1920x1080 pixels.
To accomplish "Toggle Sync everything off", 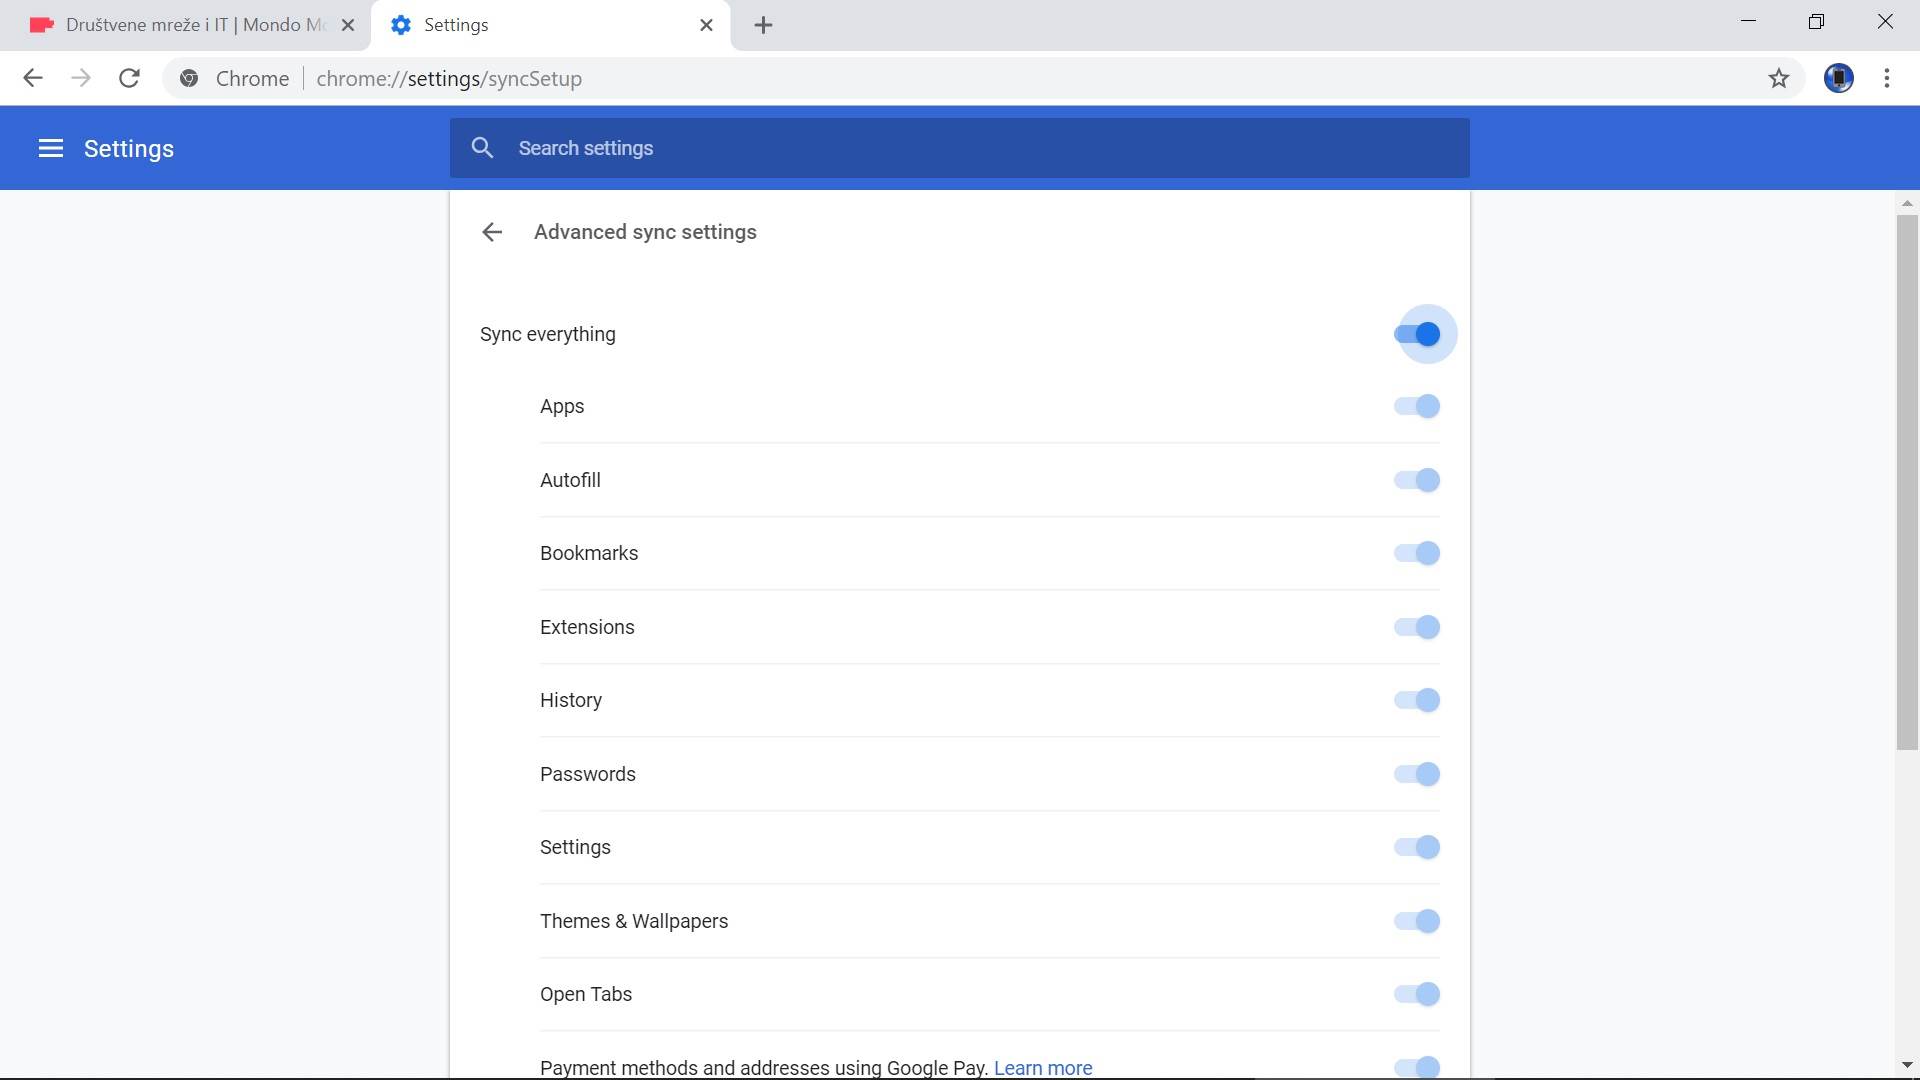I will click(1417, 334).
